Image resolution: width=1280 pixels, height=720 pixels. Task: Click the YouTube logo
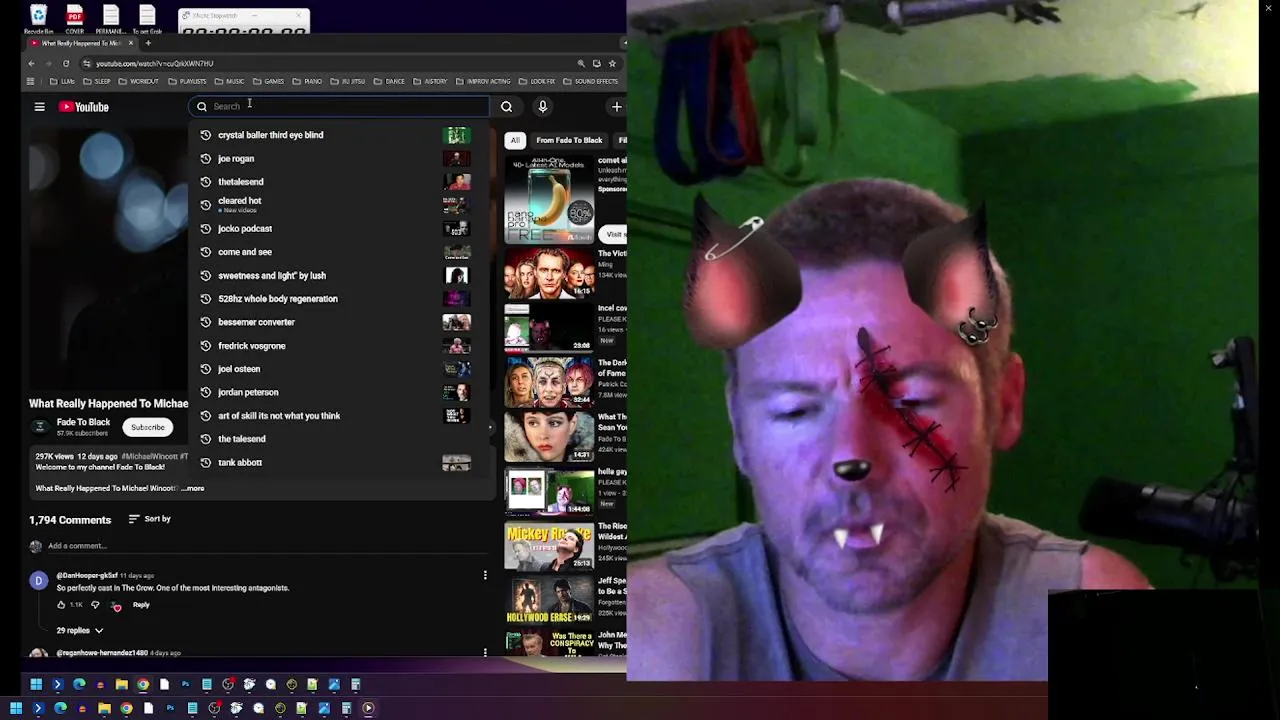(x=84, y=107)
